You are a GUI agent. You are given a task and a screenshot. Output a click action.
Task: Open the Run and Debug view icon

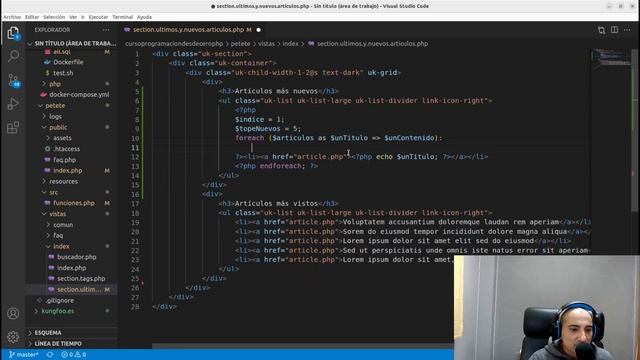point(13,104)
